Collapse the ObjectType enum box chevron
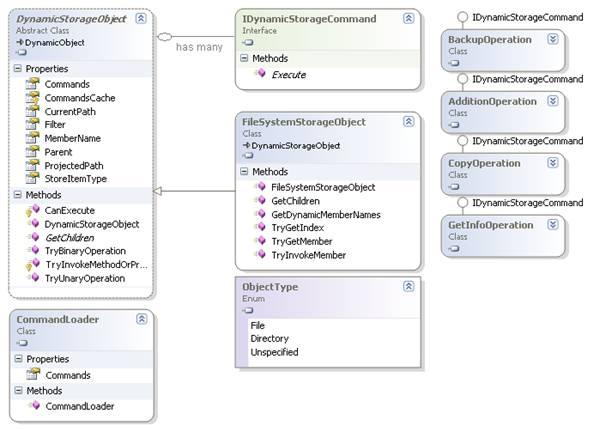 (409, 286)
